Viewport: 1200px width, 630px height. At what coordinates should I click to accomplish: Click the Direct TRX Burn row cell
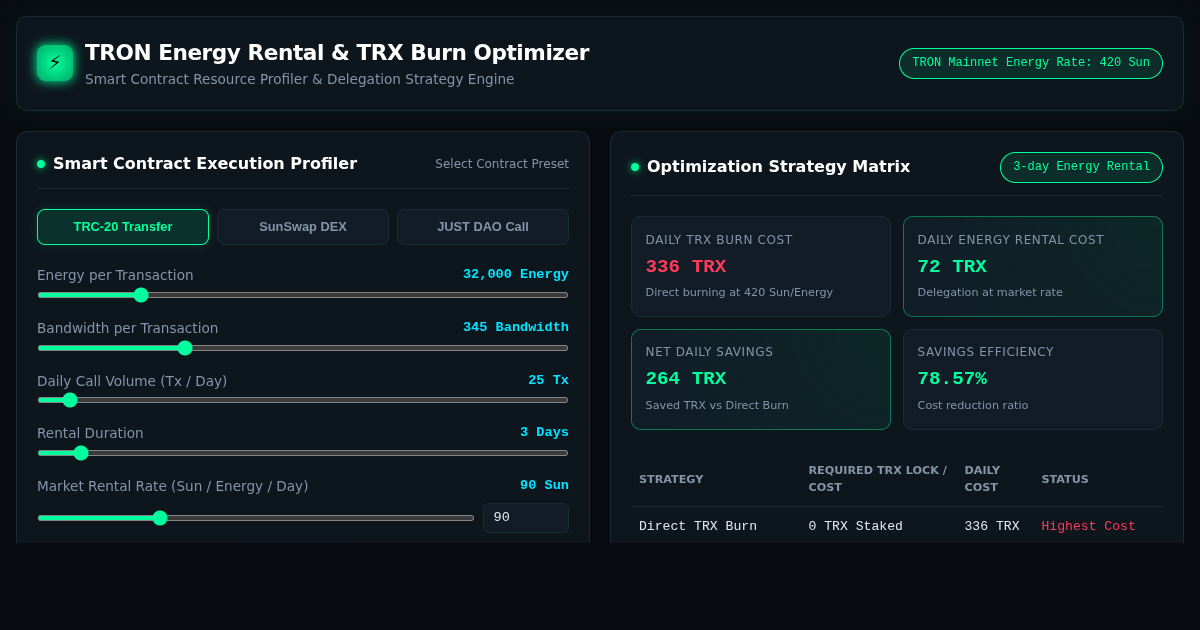698,526
